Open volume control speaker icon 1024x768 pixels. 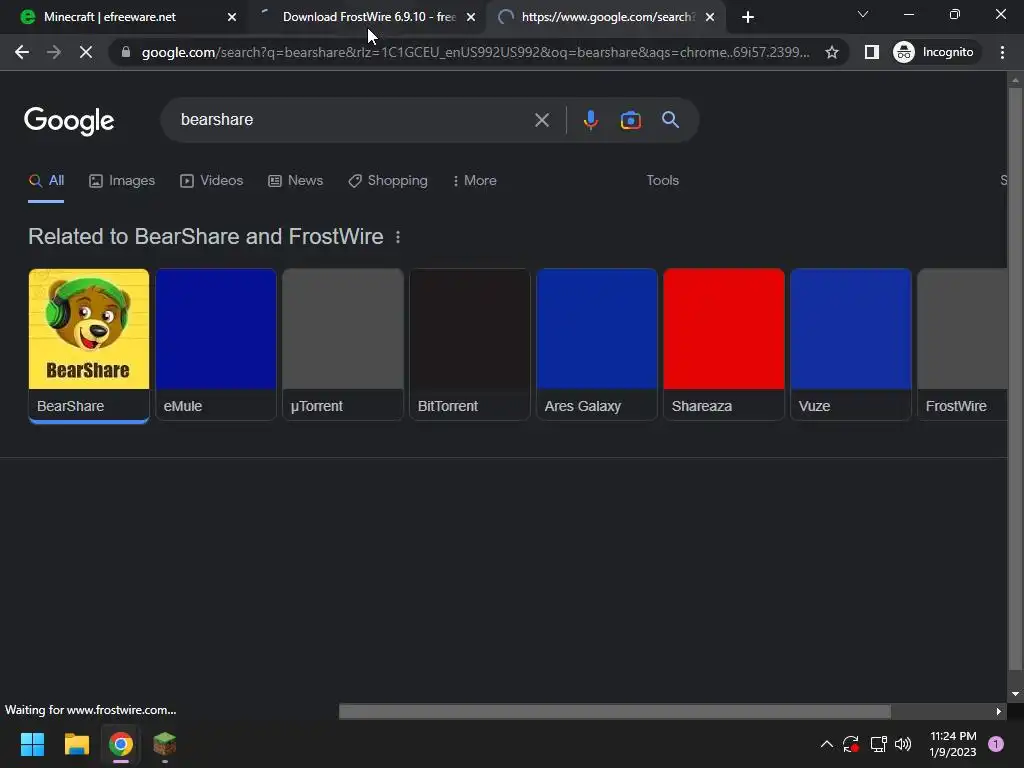tap(903, 744)
